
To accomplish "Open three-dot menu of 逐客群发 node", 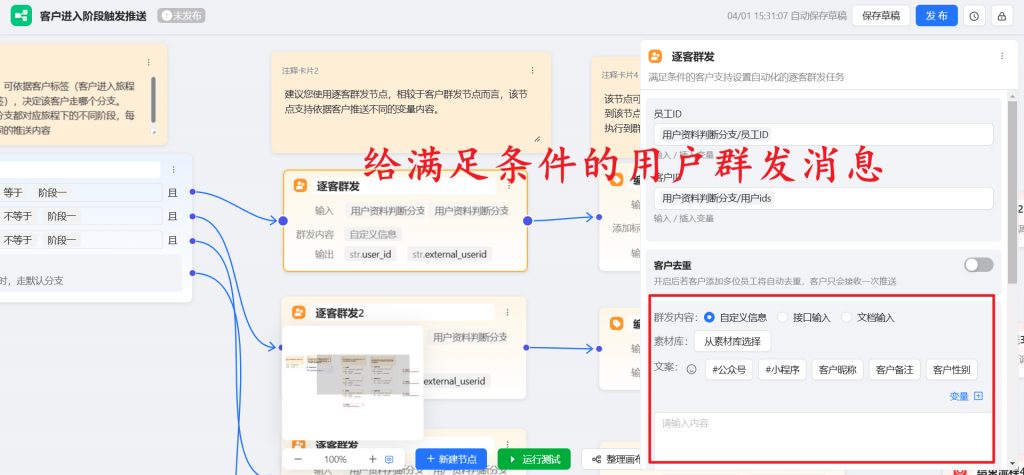I will [x=509, y=186].
